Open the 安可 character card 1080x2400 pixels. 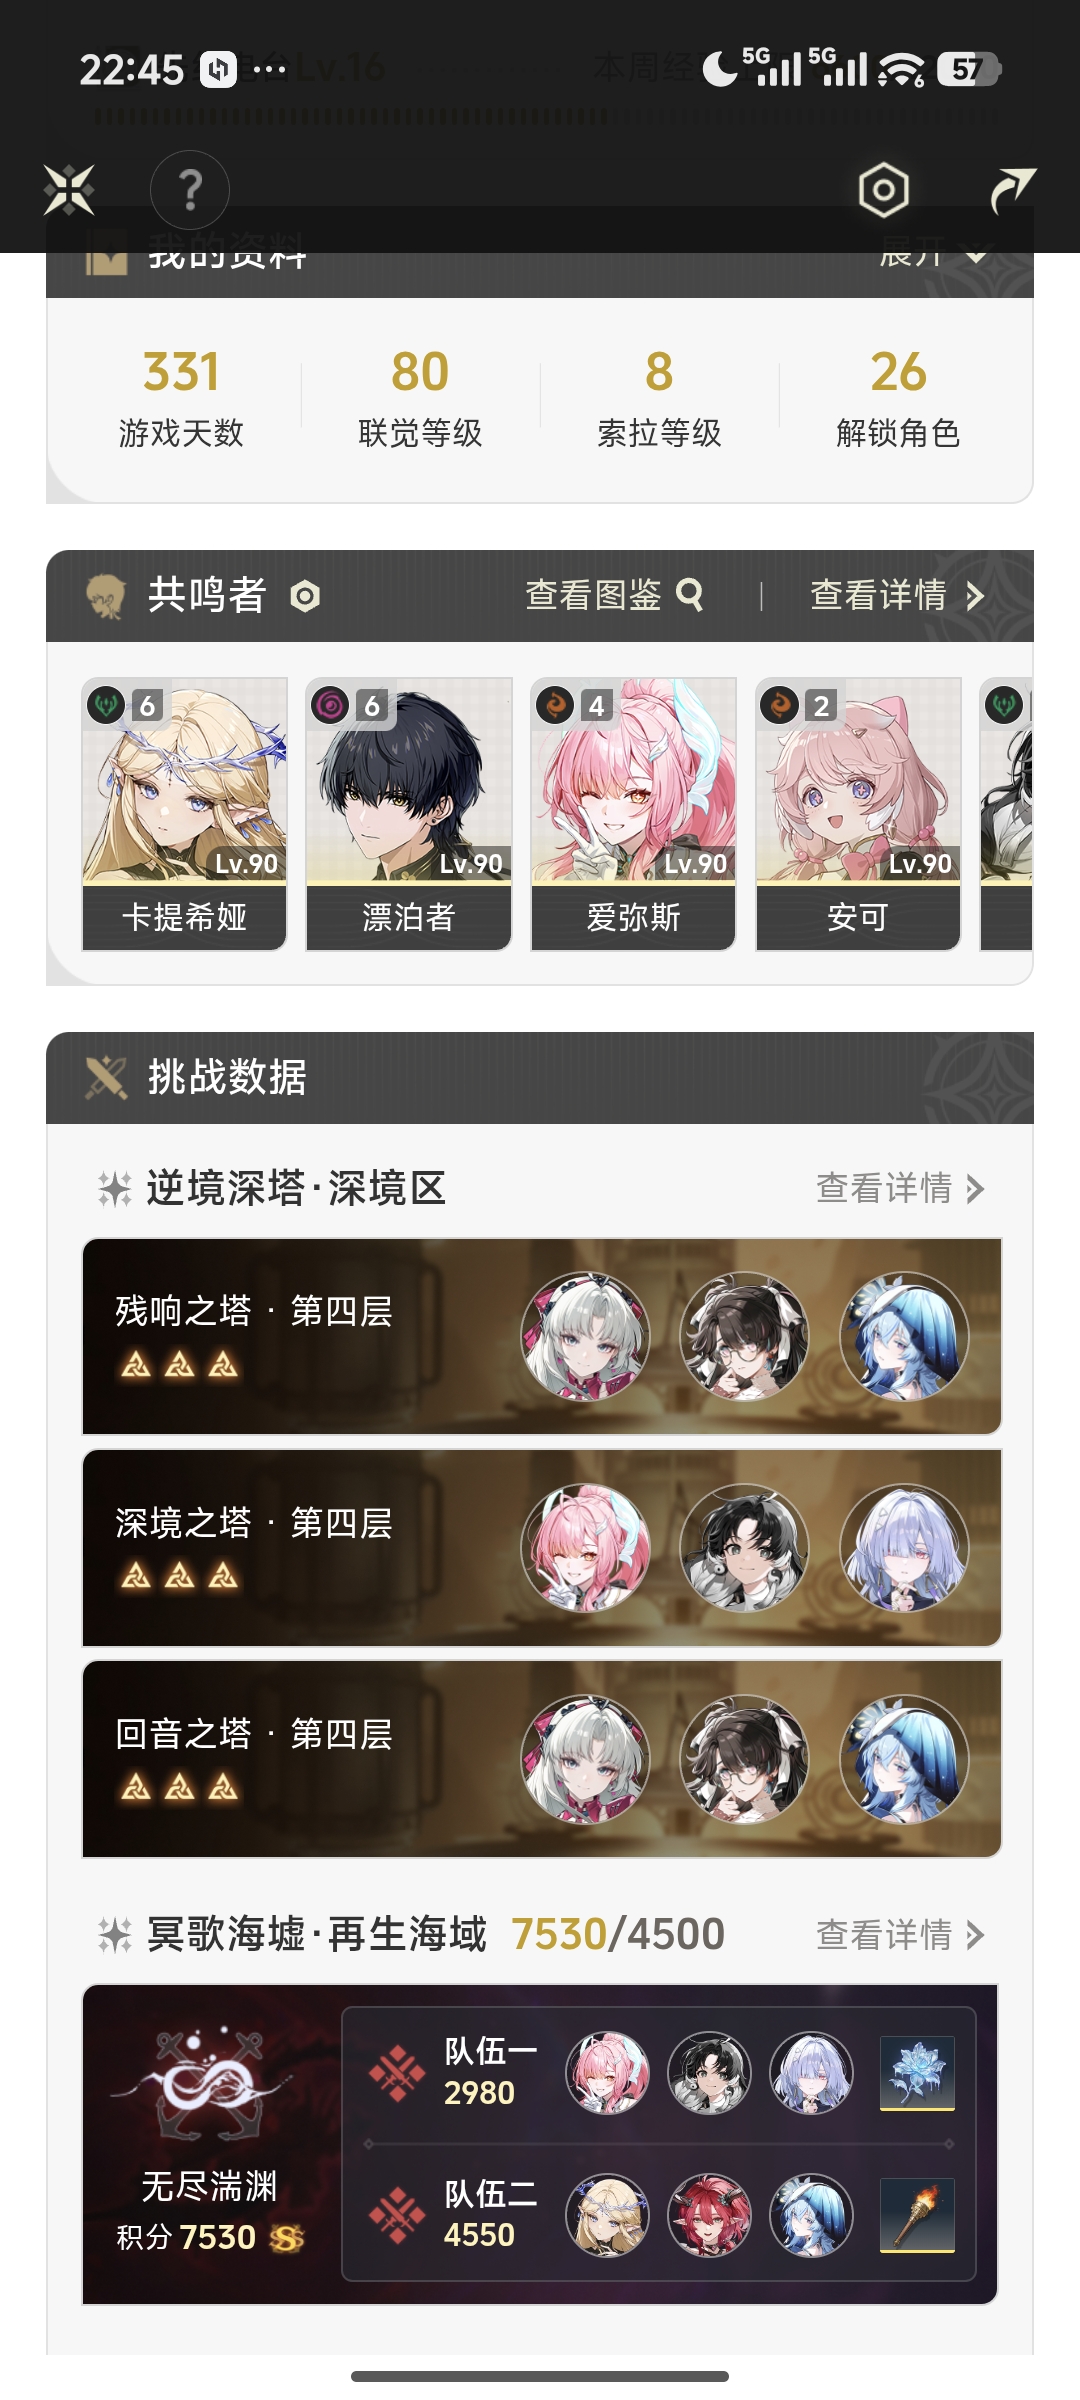858,814
